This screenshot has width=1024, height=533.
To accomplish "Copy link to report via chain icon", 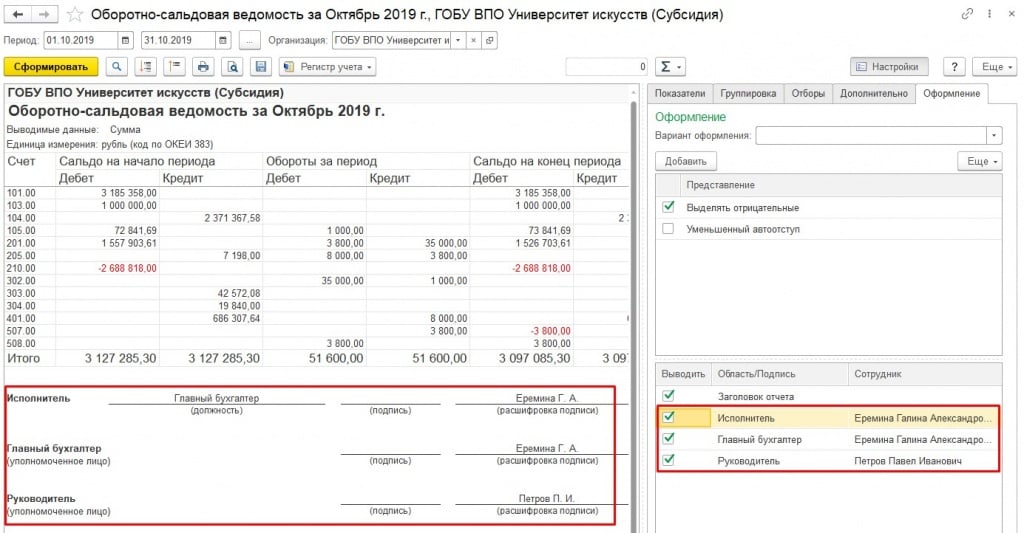I will pyautogui.click(x=966, y=15).
